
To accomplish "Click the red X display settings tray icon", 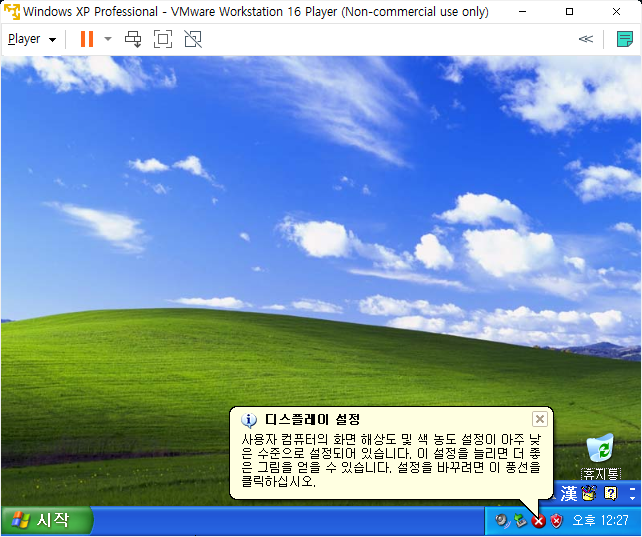I will pos(538,521).
